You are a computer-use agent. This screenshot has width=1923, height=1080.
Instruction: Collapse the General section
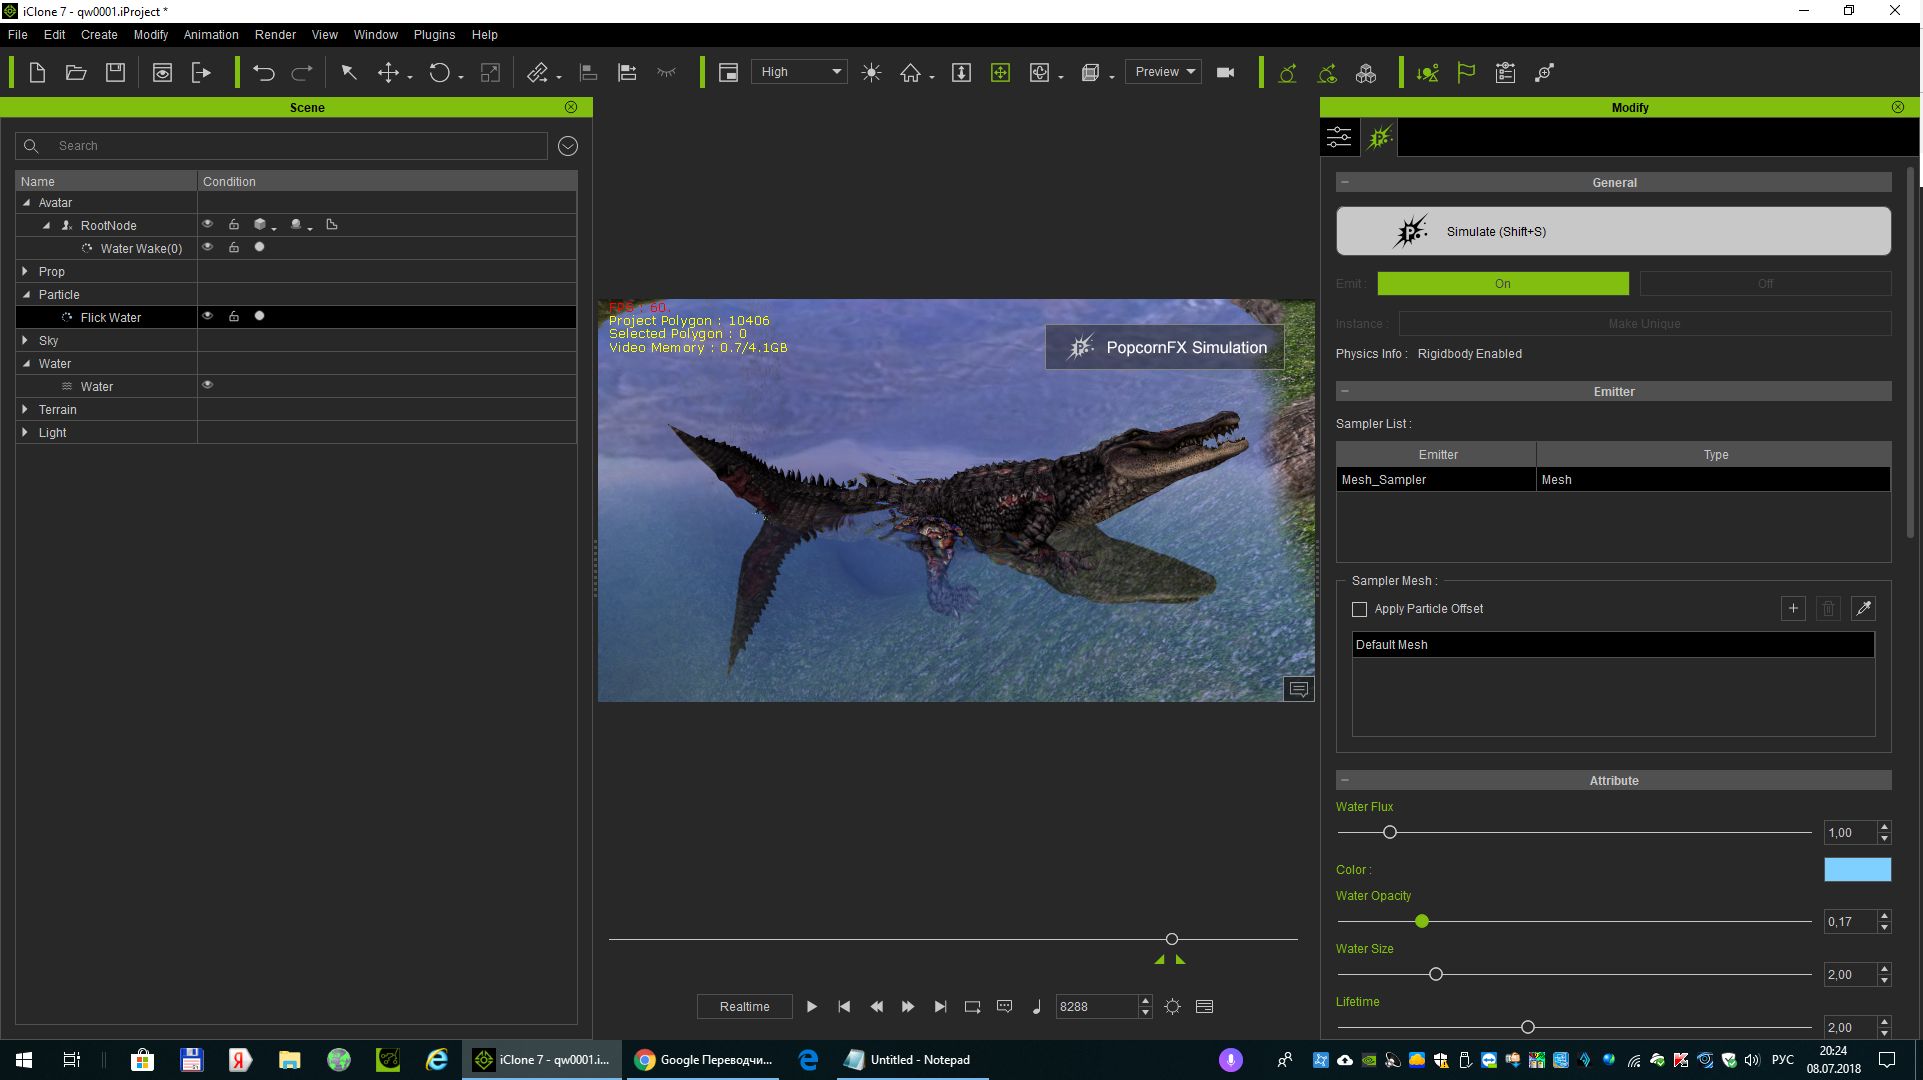click(1345, 182)
